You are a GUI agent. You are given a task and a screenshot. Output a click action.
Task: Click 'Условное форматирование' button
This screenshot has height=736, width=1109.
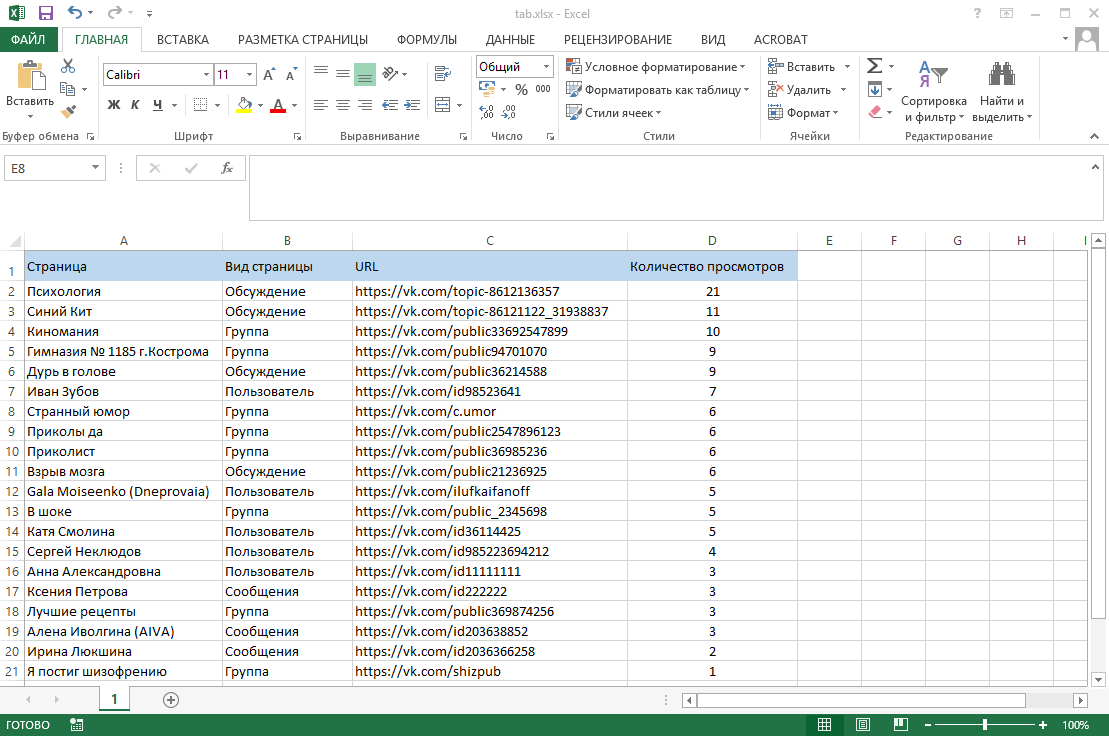tap(656, 67)
